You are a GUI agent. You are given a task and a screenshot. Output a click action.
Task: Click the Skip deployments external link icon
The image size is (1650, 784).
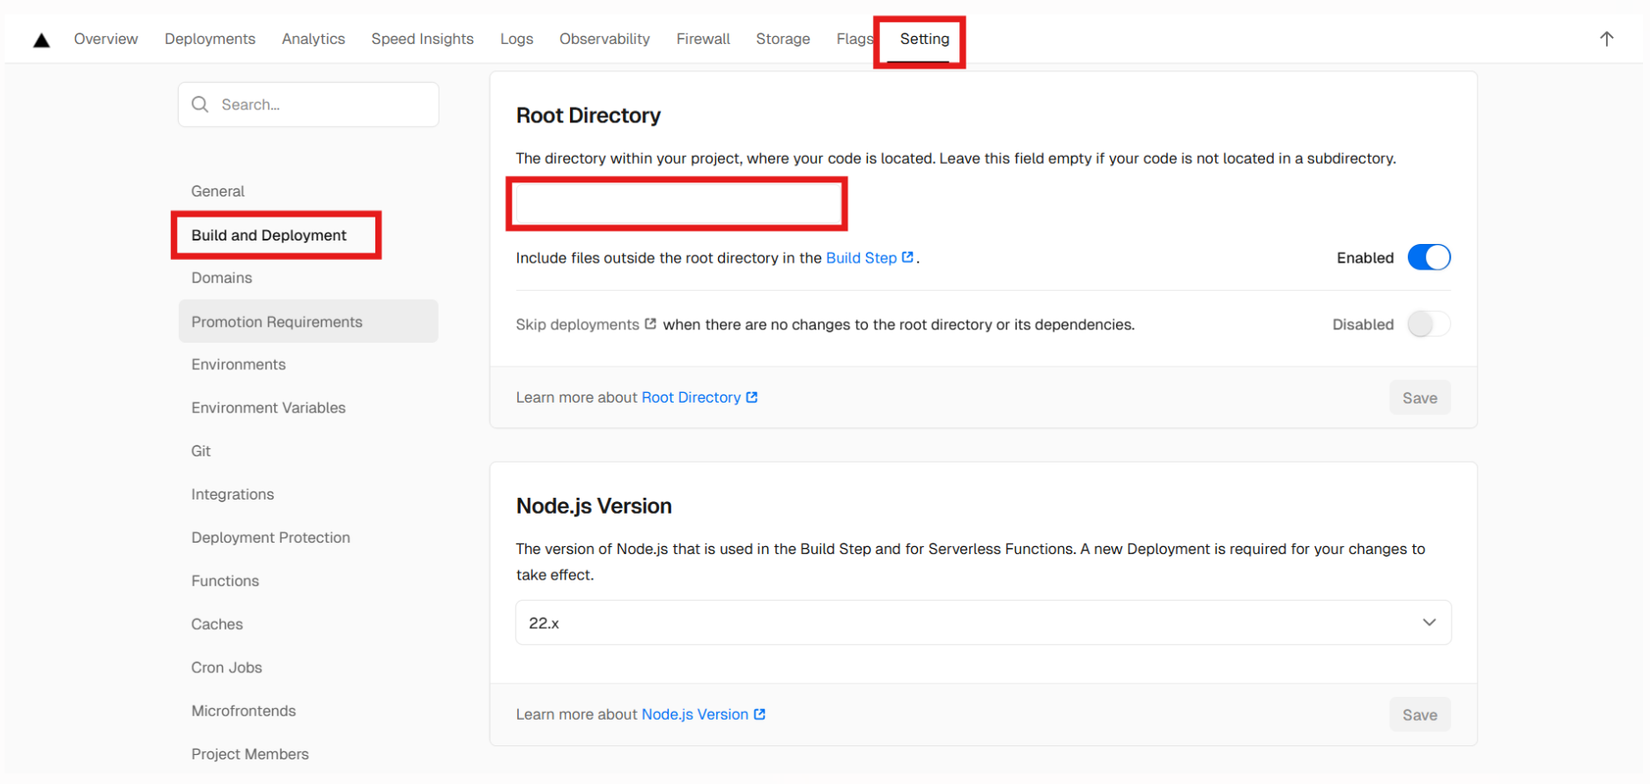(x=650, y=324)
